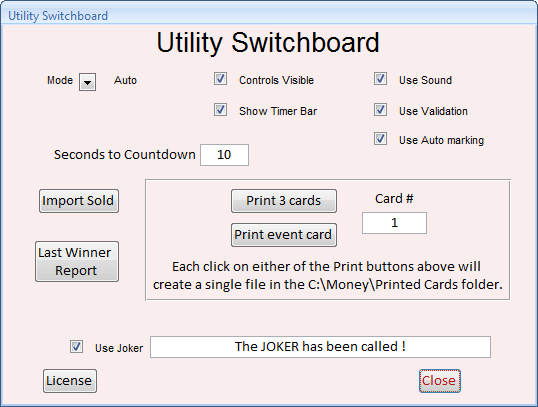The height and width of the screenshot is (407, 538).
Task: Click the Utility Switchboard window title bar text
Action: 58,16
